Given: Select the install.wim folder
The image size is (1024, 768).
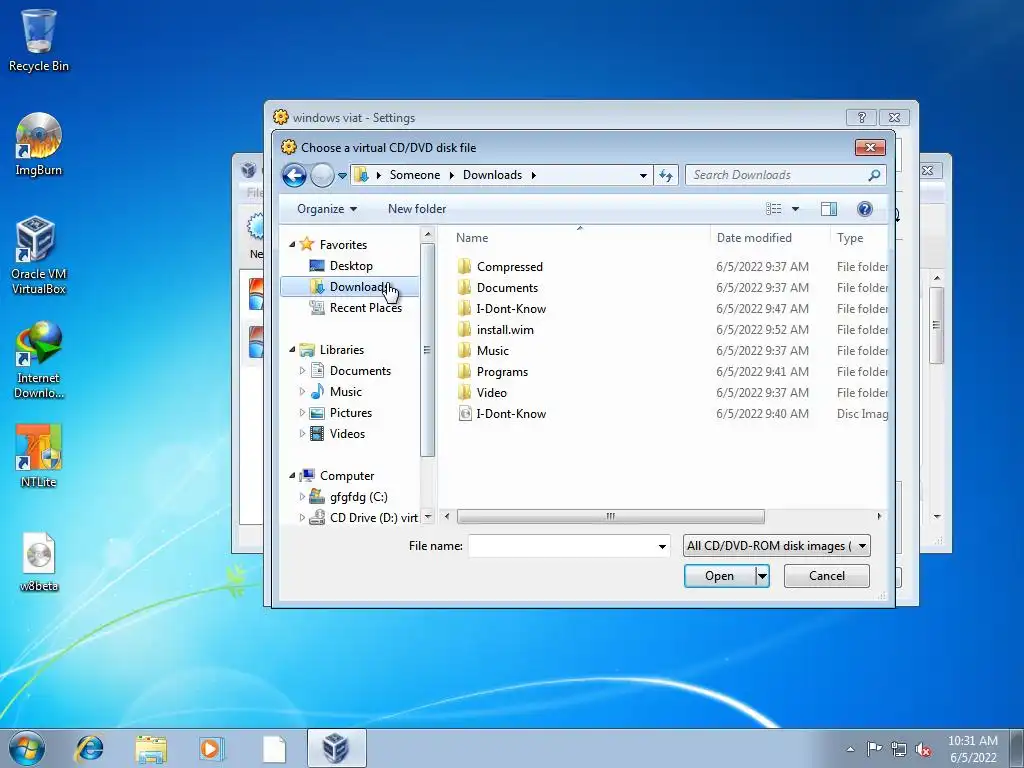Looking at the screenshot, I should (x=505, y=329).
